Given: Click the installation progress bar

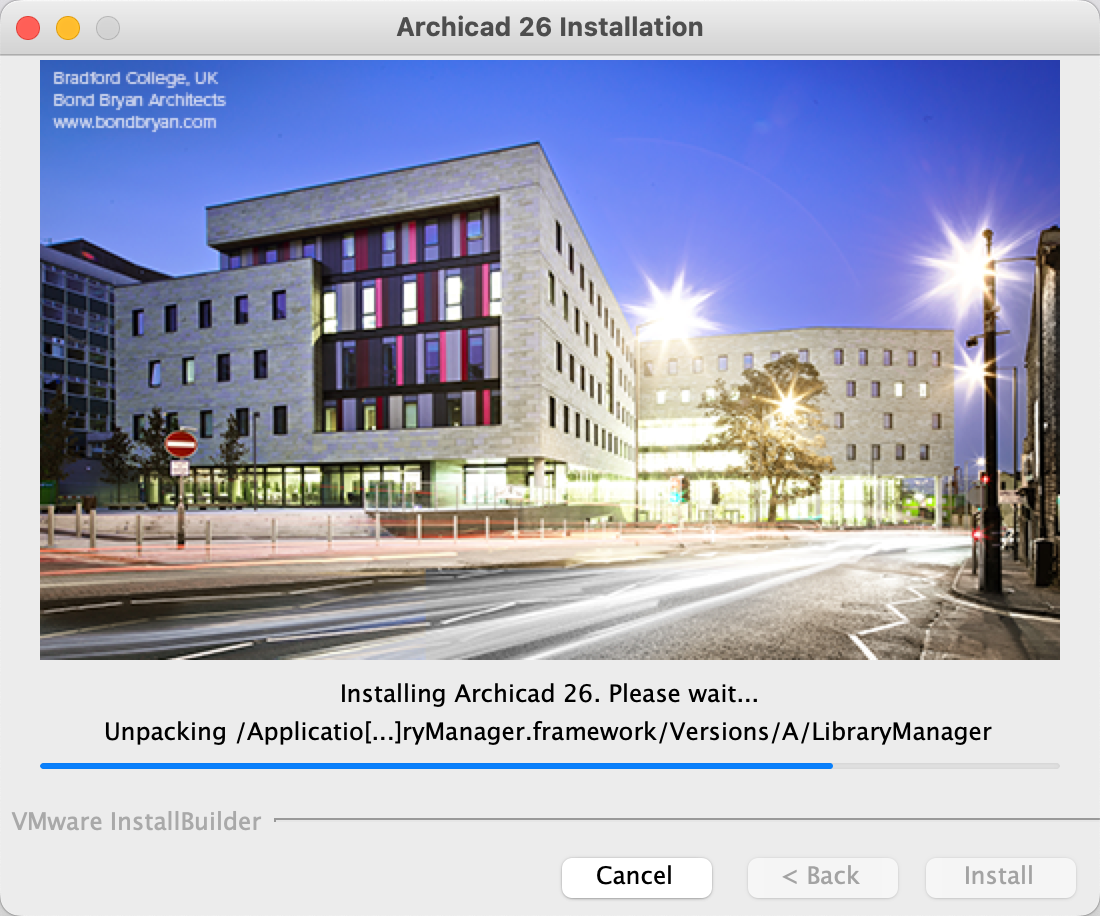Looking at the screenshot, I should 549,766.
